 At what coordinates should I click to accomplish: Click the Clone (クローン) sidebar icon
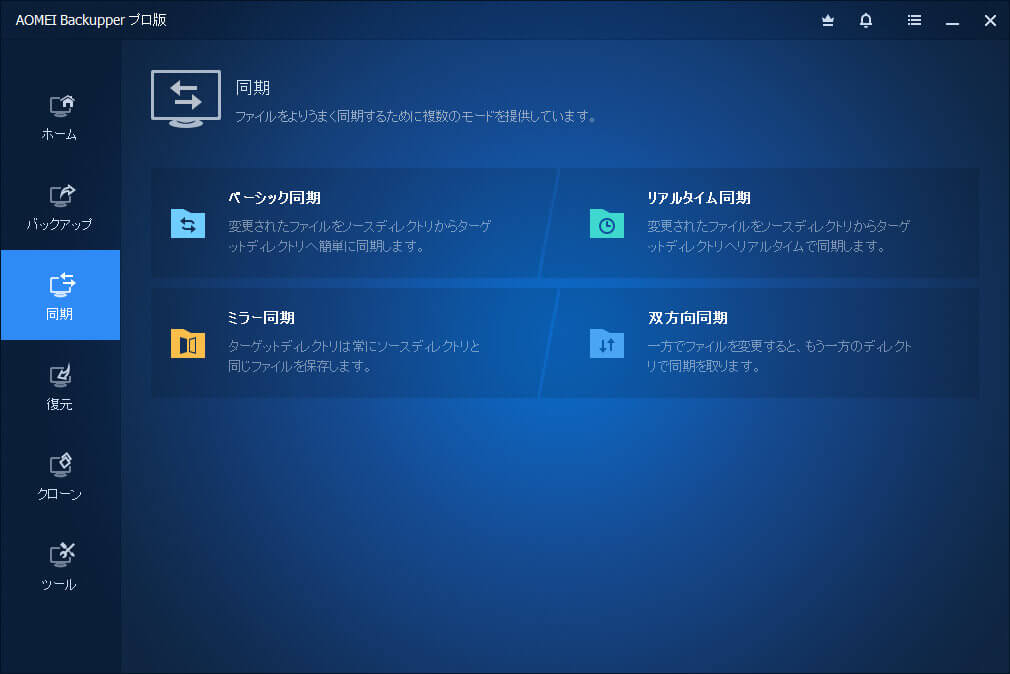(x=61, y=465)
